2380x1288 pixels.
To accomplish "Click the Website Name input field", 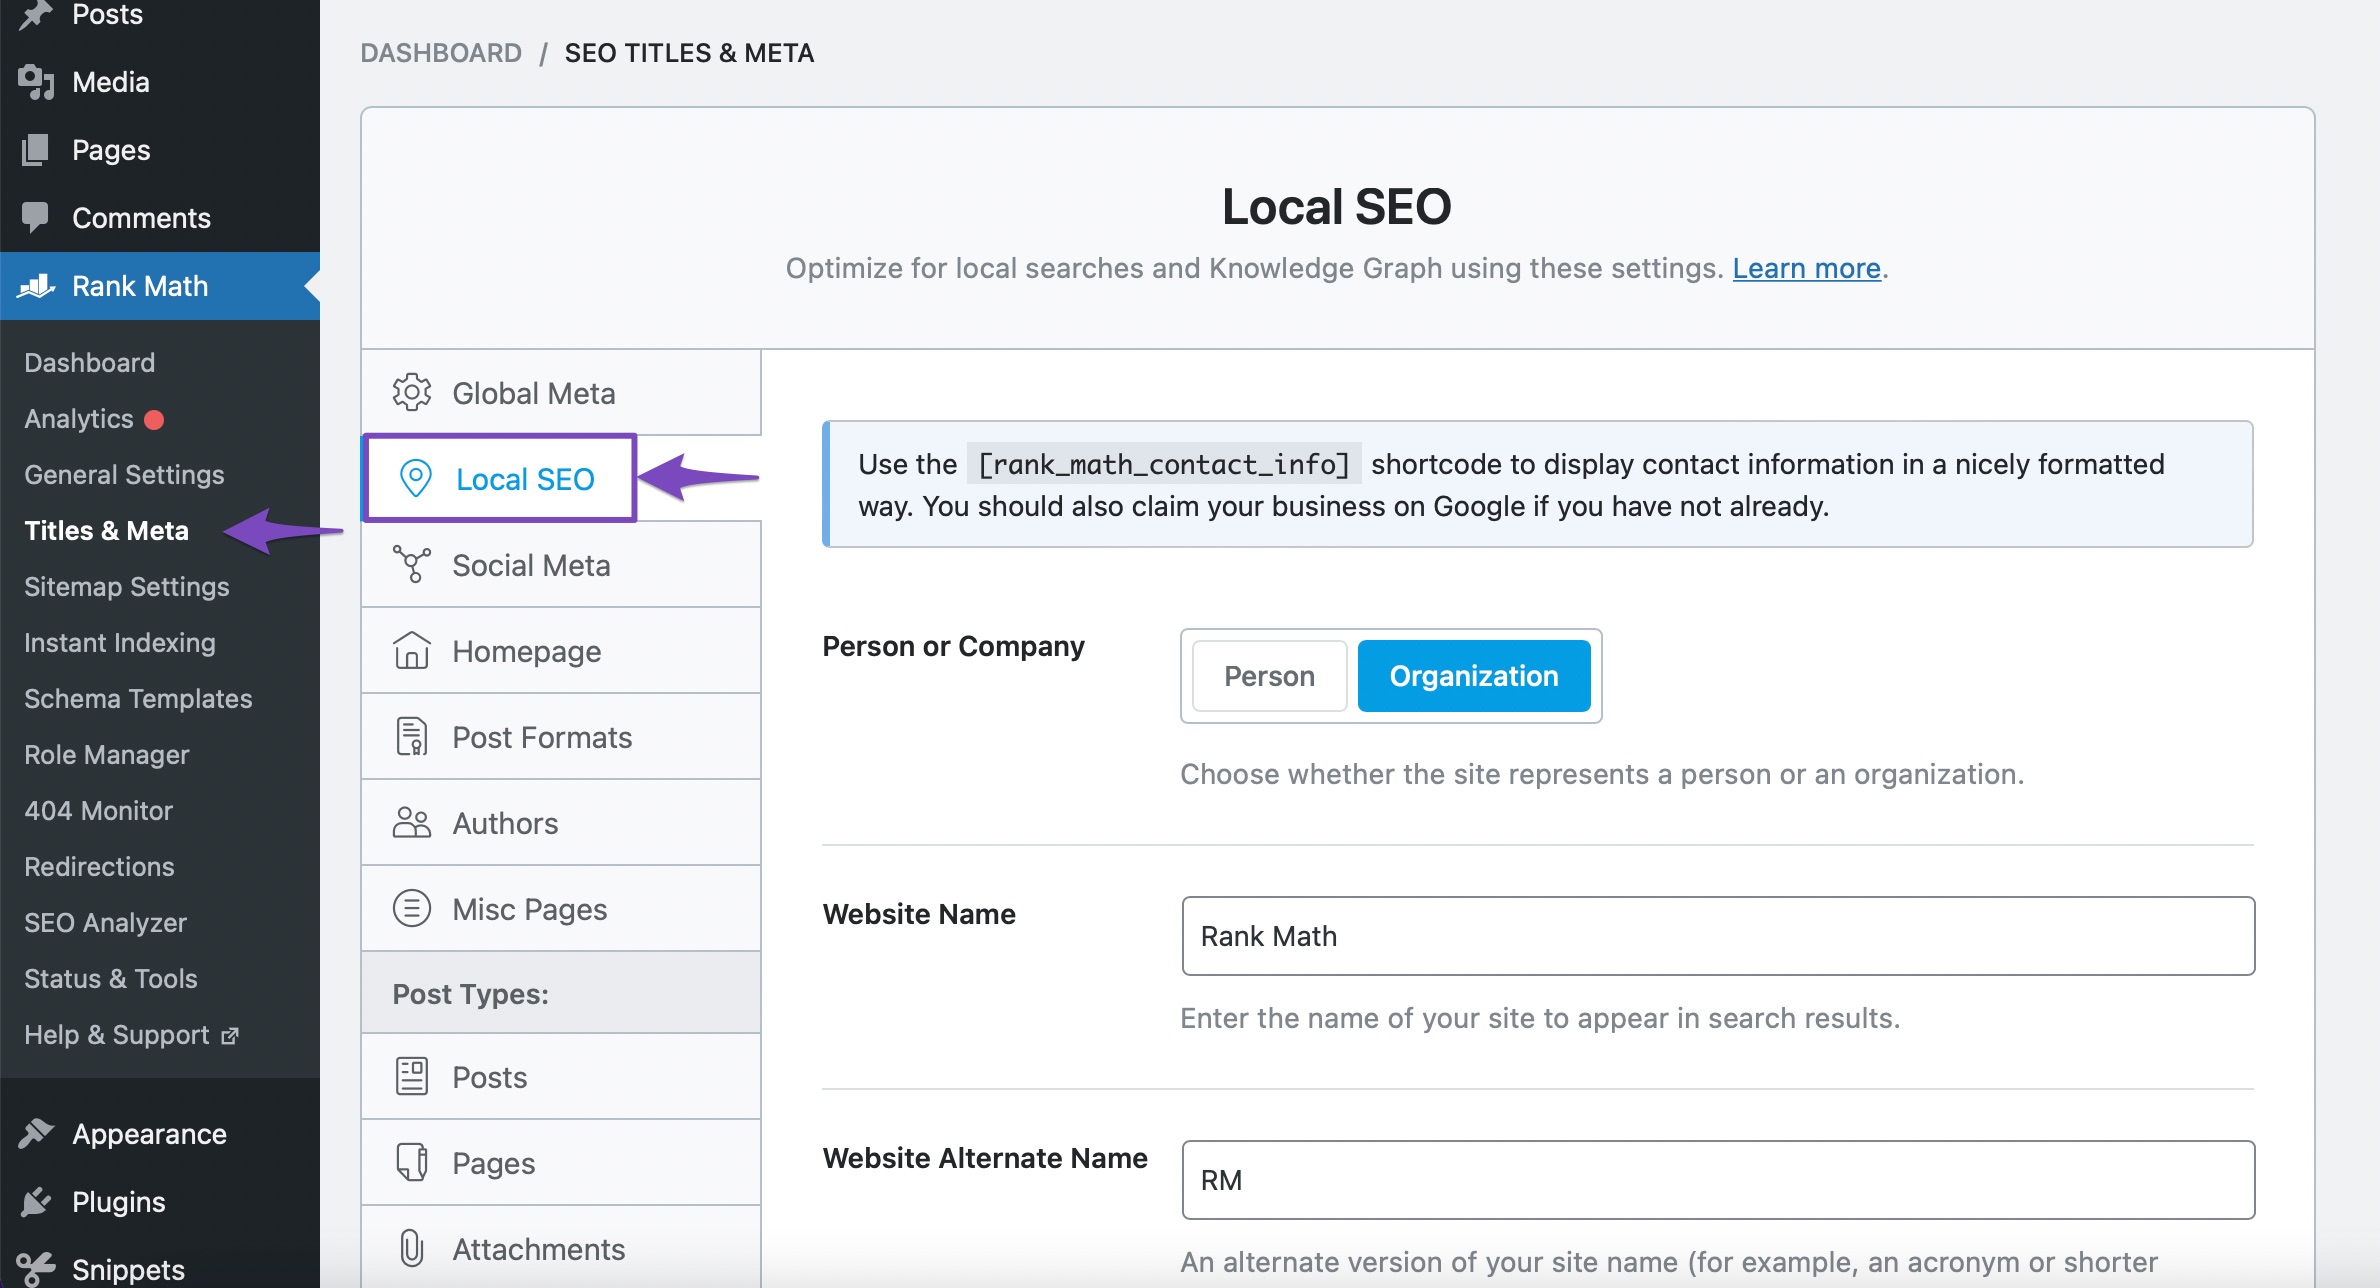I will (x=1719, y=936).
